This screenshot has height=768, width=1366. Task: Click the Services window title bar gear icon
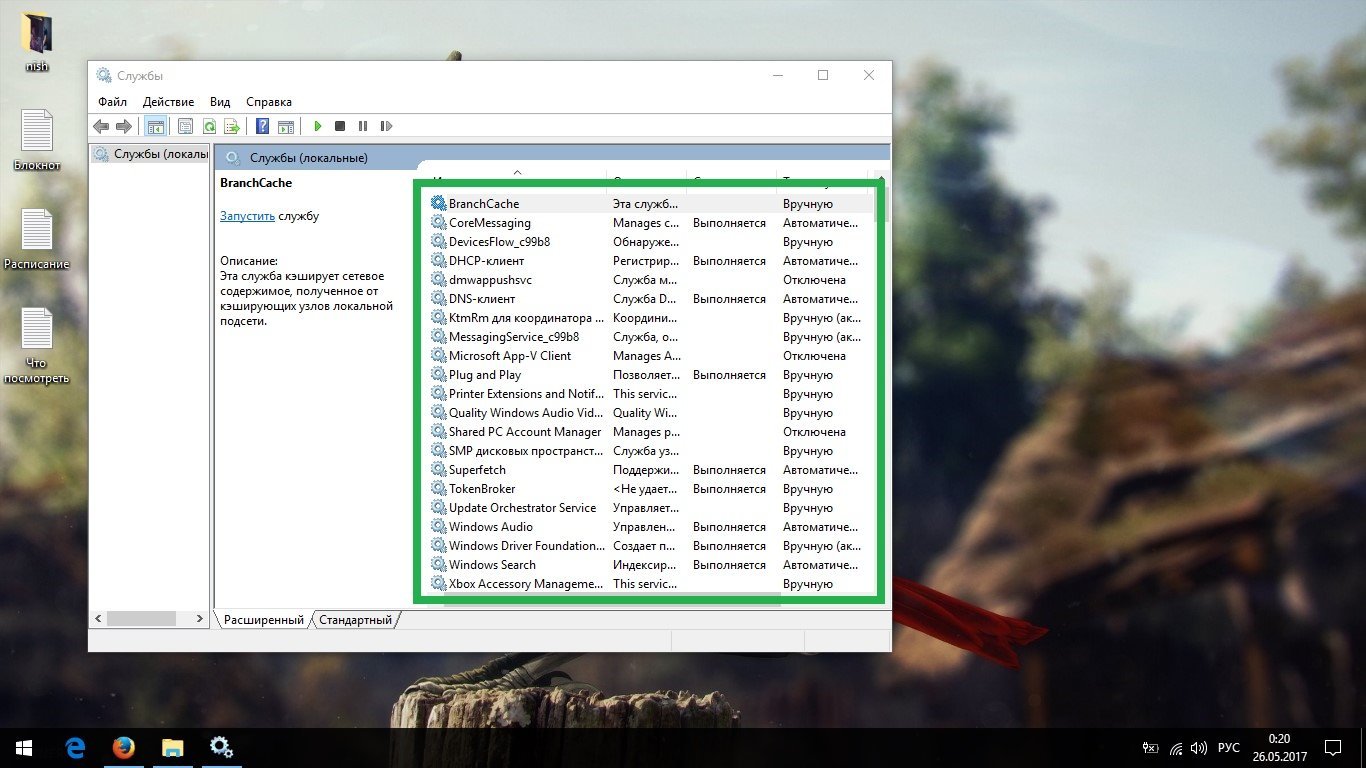[104, 75]
